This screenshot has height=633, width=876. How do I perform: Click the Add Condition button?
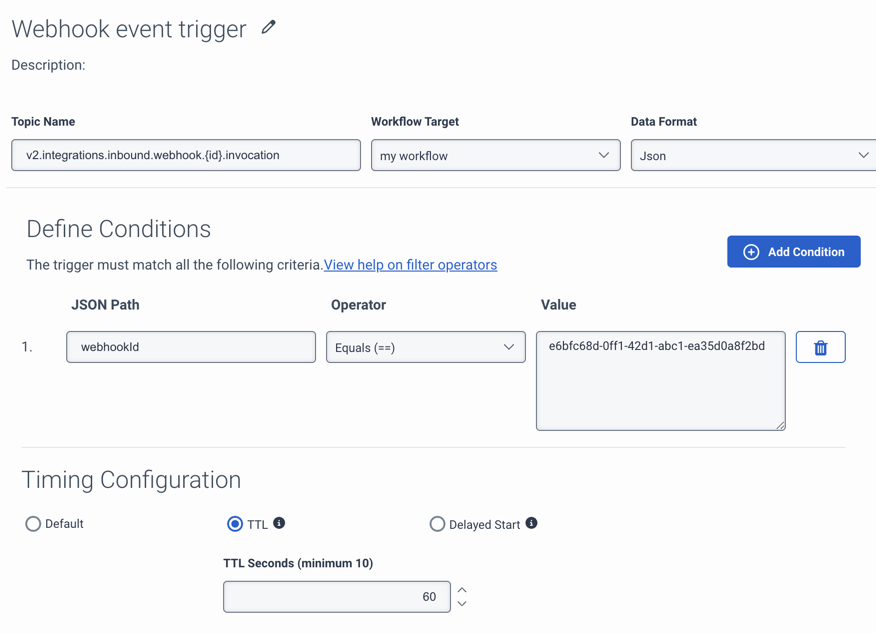click(x=793, y=251)
